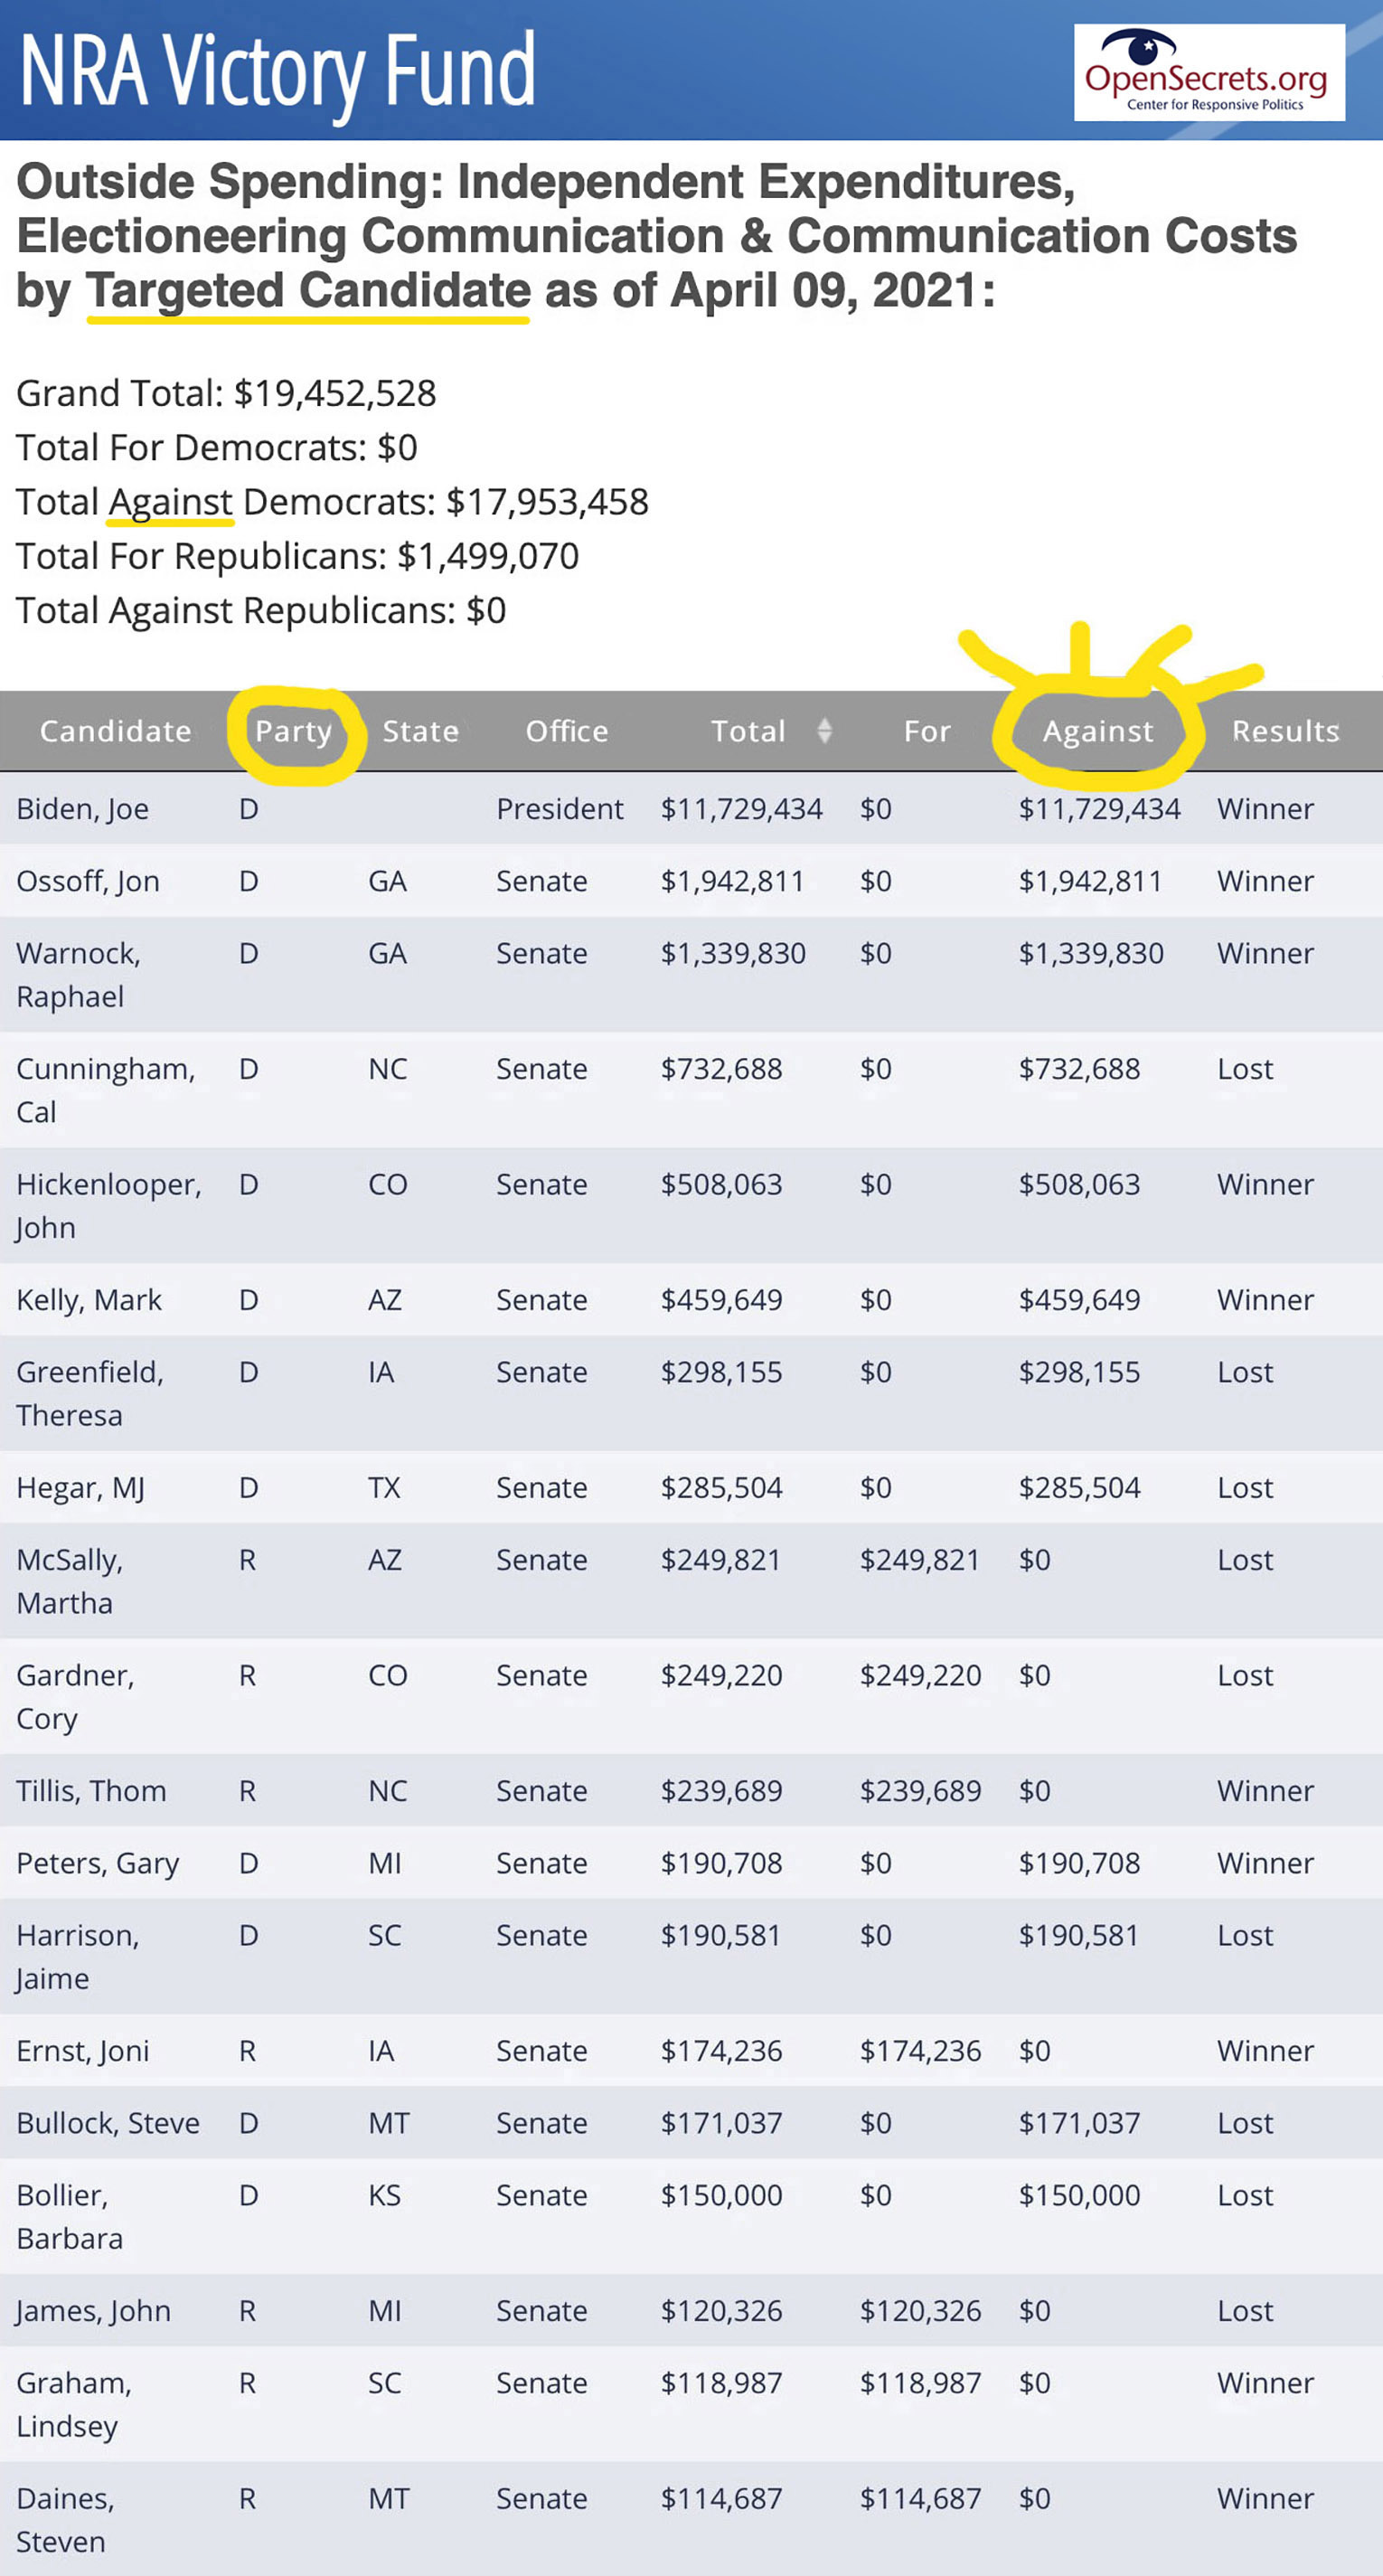
Task: Click the OpenSecrets.org logo
Action: [x=1209, y=72]
